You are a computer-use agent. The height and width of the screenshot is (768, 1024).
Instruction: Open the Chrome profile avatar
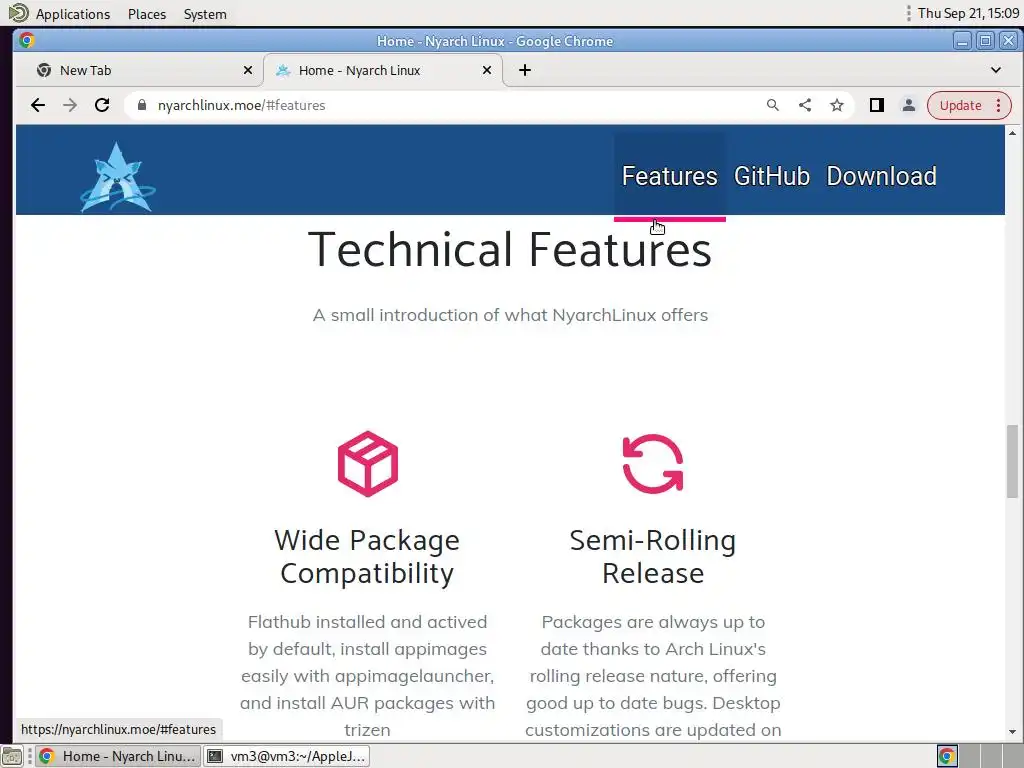[x=908, y=105]
